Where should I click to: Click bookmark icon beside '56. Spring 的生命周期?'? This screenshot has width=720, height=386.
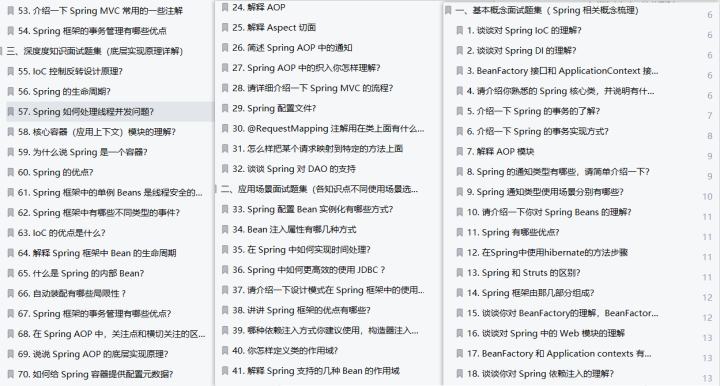11,91
